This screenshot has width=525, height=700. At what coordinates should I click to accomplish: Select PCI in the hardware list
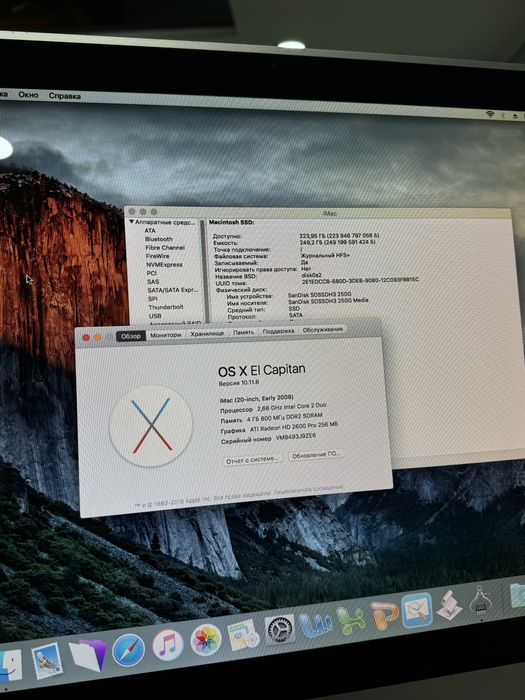(x=151, y=273)
